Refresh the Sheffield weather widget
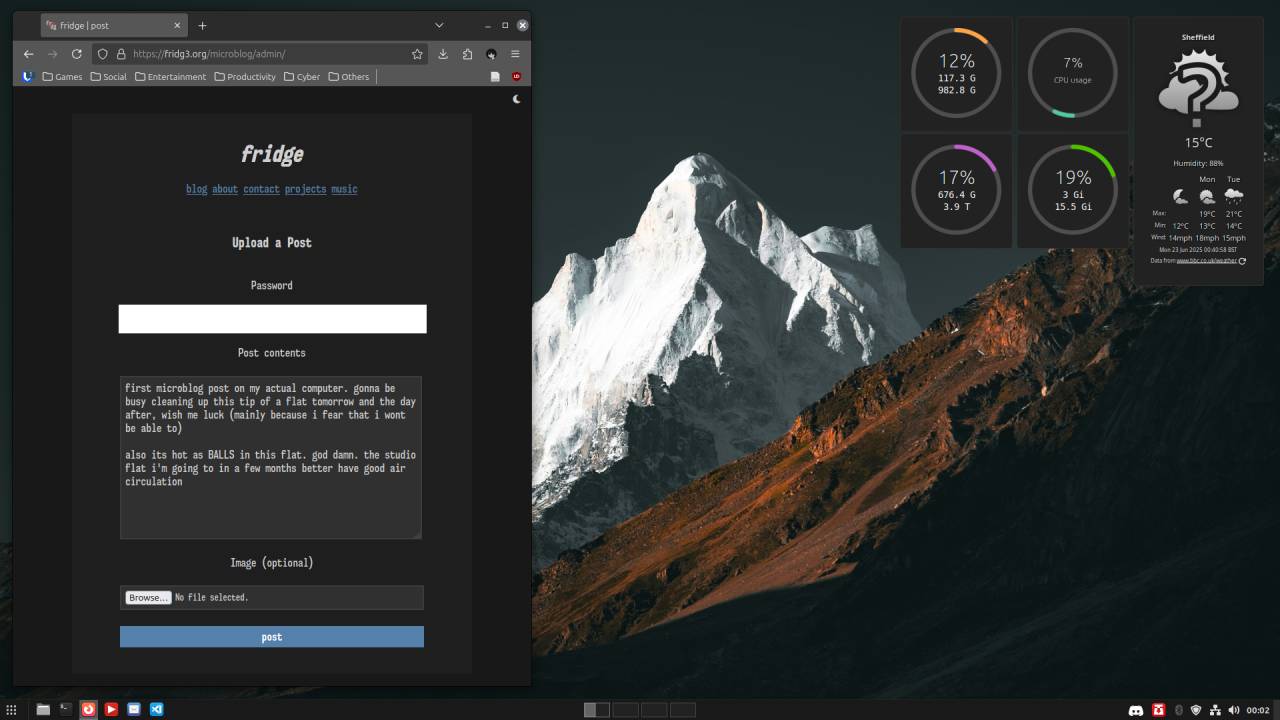The image size is (1280, 720). (1242, 261)
